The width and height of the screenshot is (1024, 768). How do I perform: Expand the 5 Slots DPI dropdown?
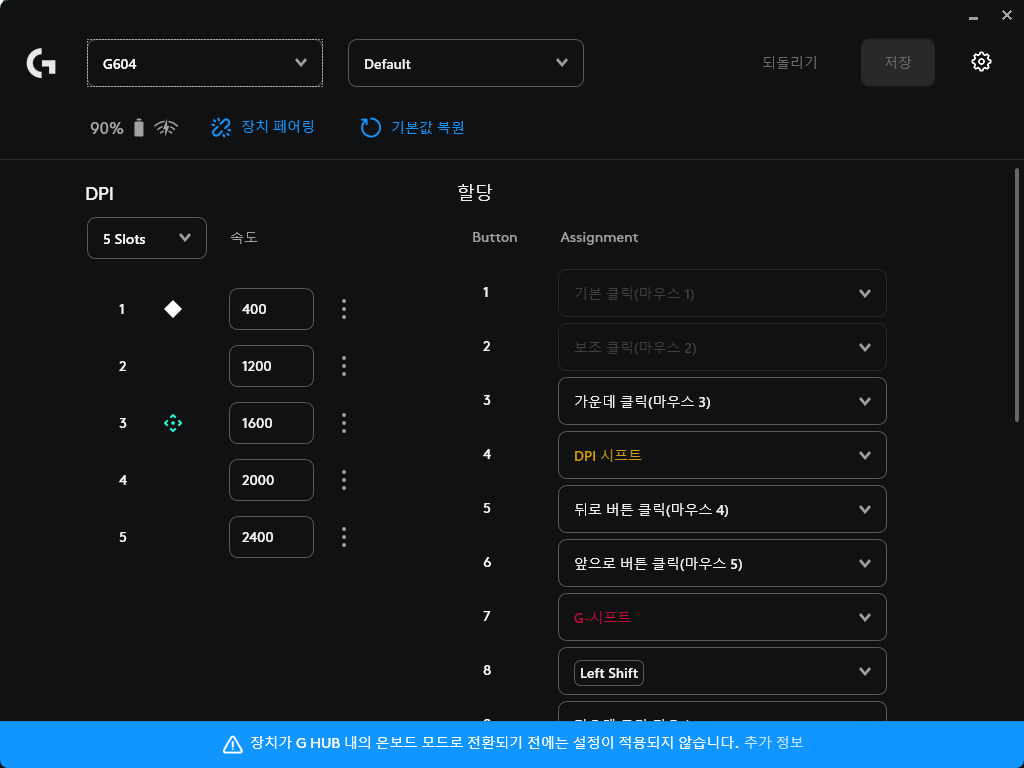146,238
